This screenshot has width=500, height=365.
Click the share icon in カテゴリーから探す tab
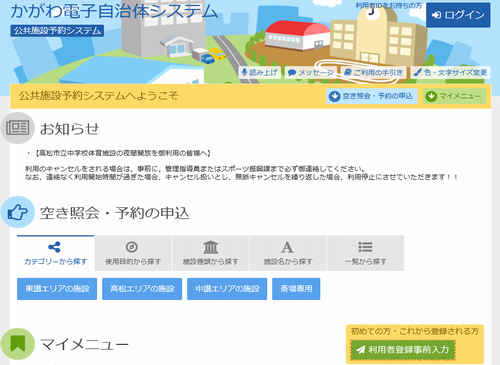54,247
